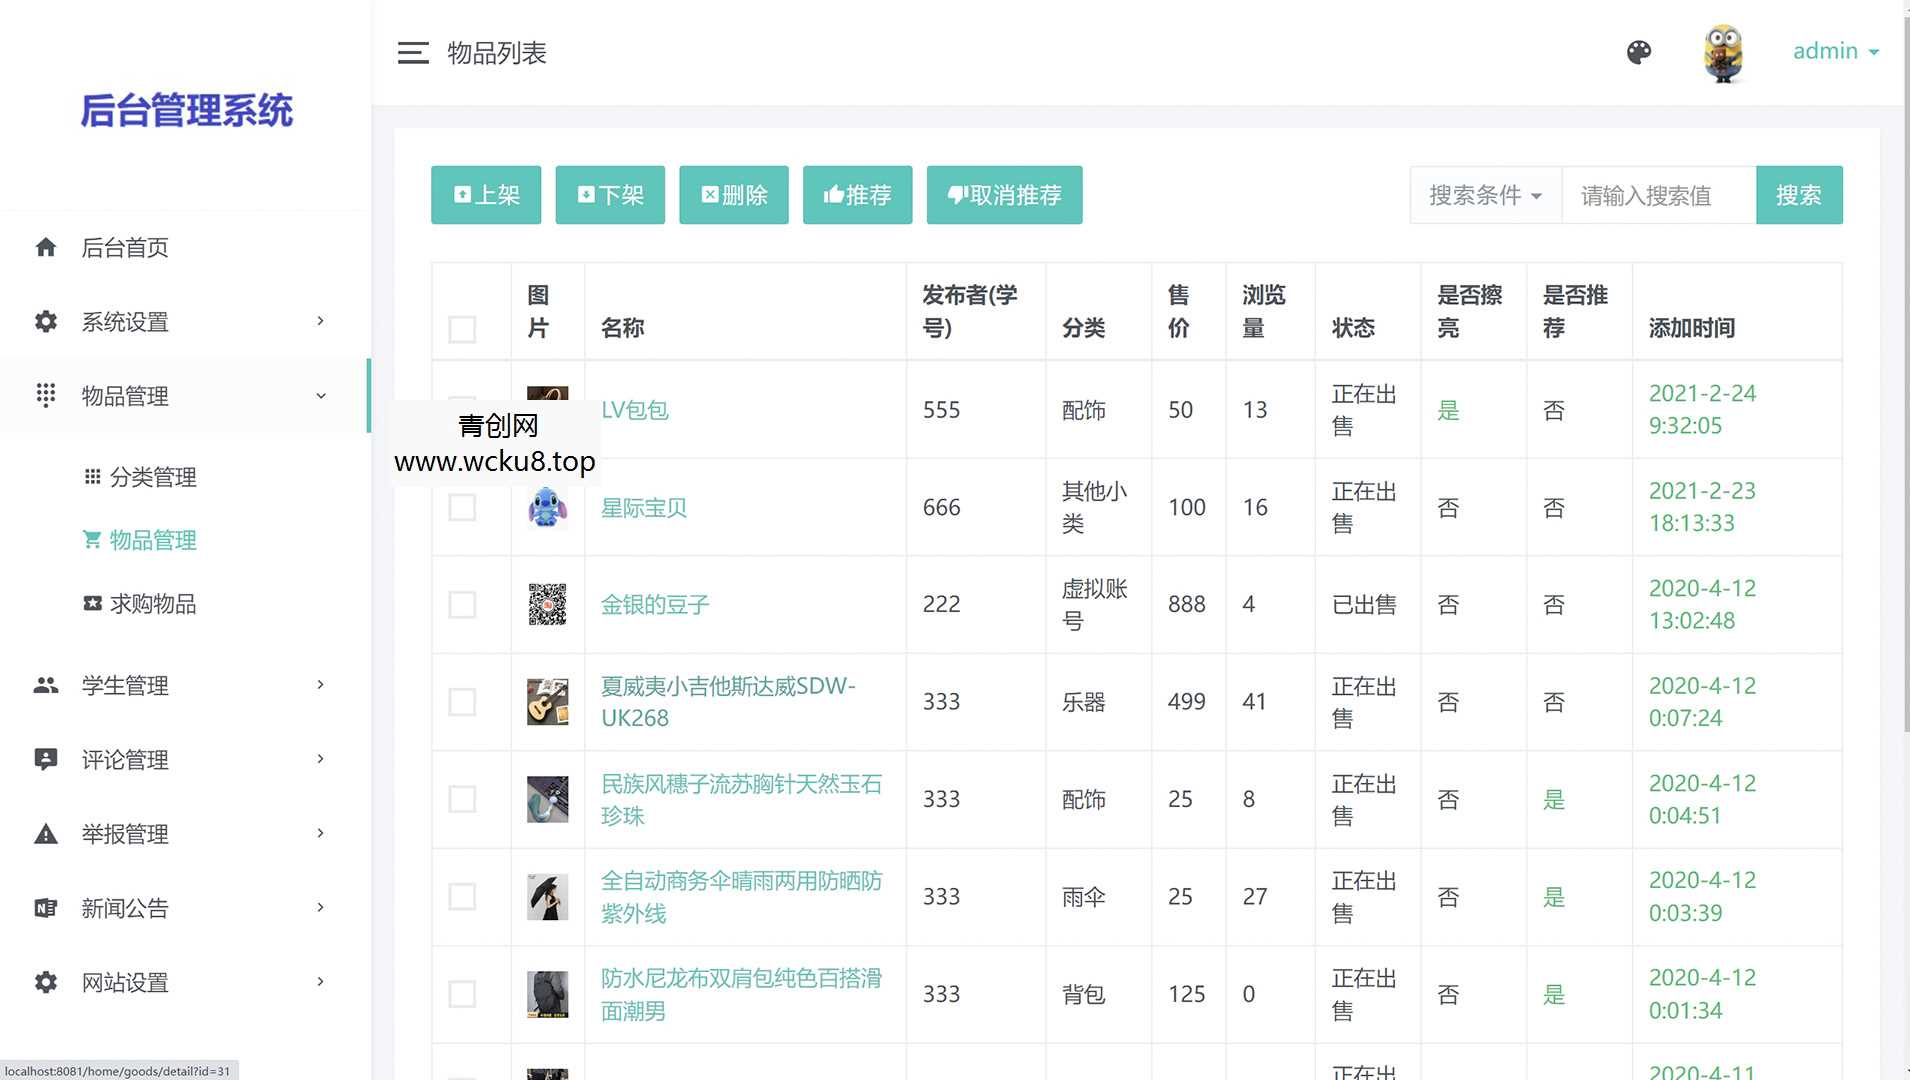Select the 评论管理 comment icon
The height and width of the screenshot is (1080, 1910).
pos(46,759)
